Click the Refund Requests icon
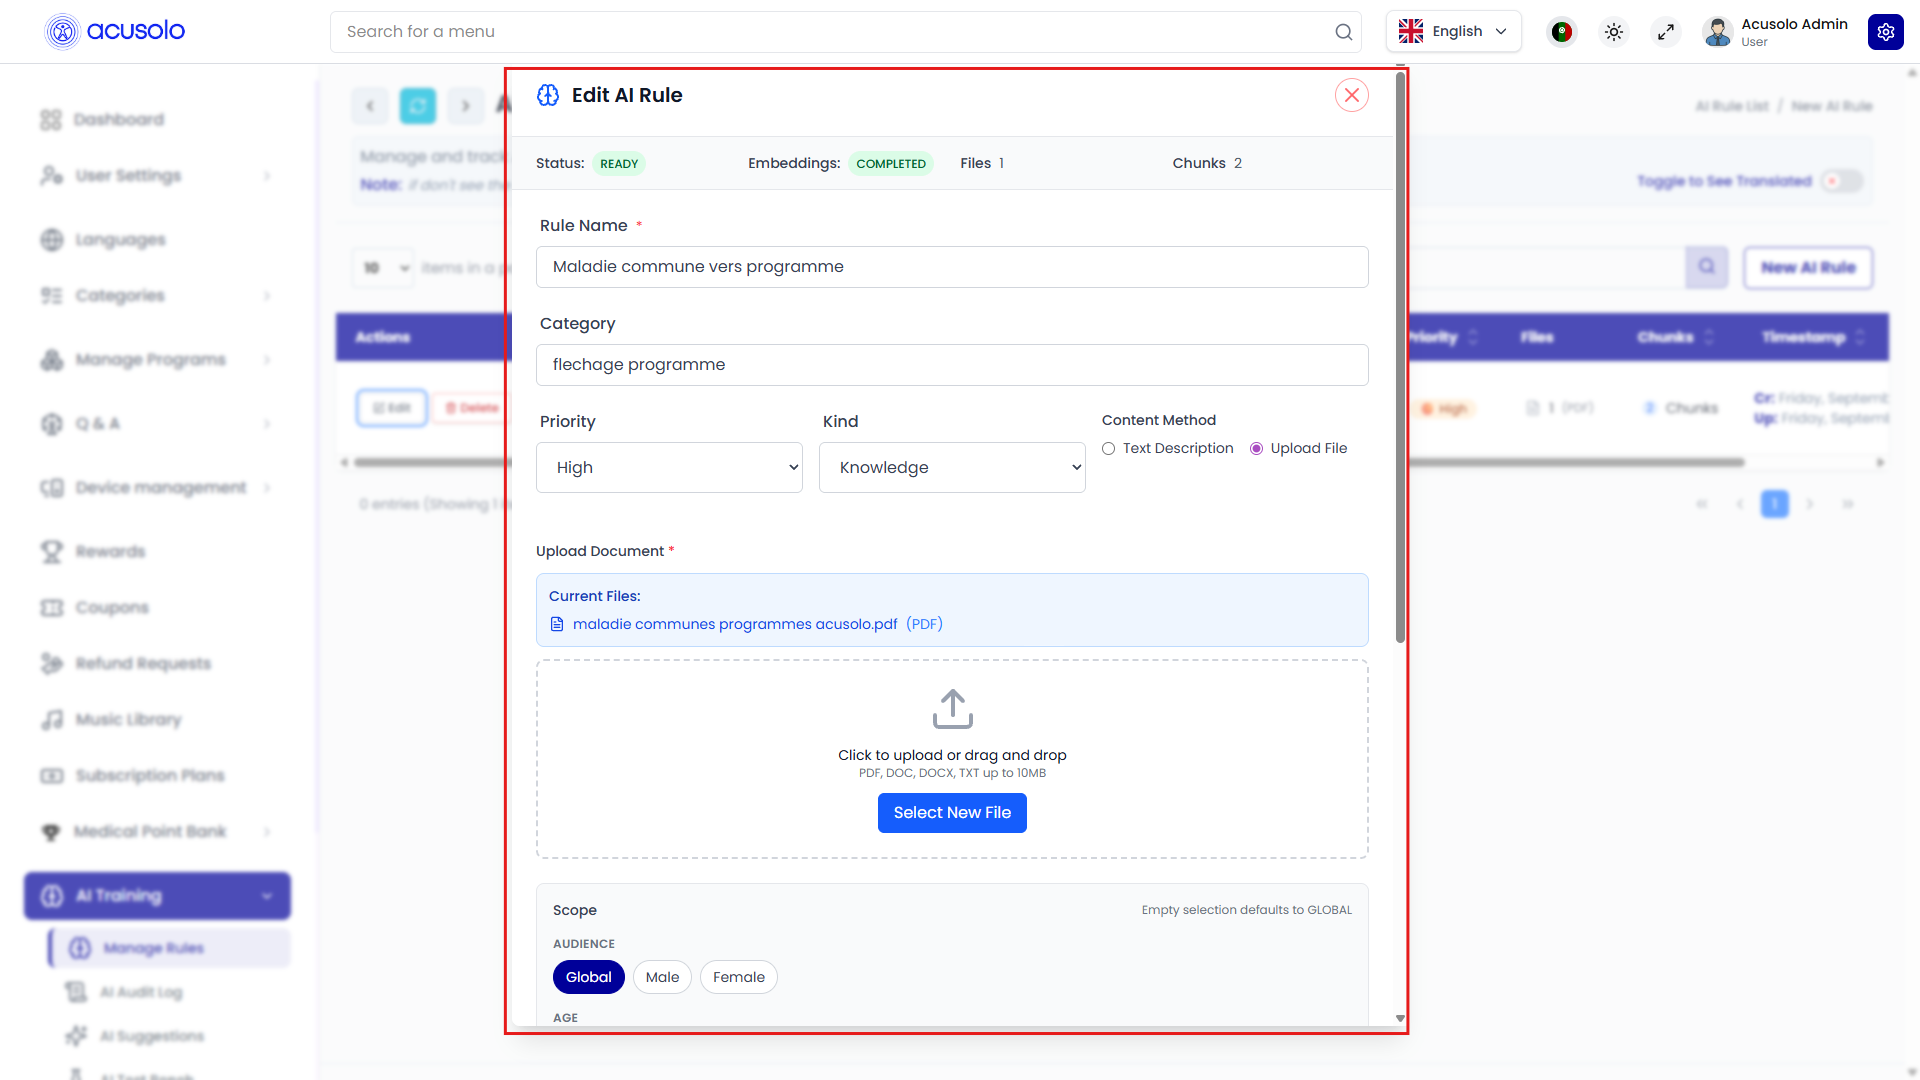The width and height of the screenshot is (1920, 1080). pyautogui.click(x=52, y=664)
